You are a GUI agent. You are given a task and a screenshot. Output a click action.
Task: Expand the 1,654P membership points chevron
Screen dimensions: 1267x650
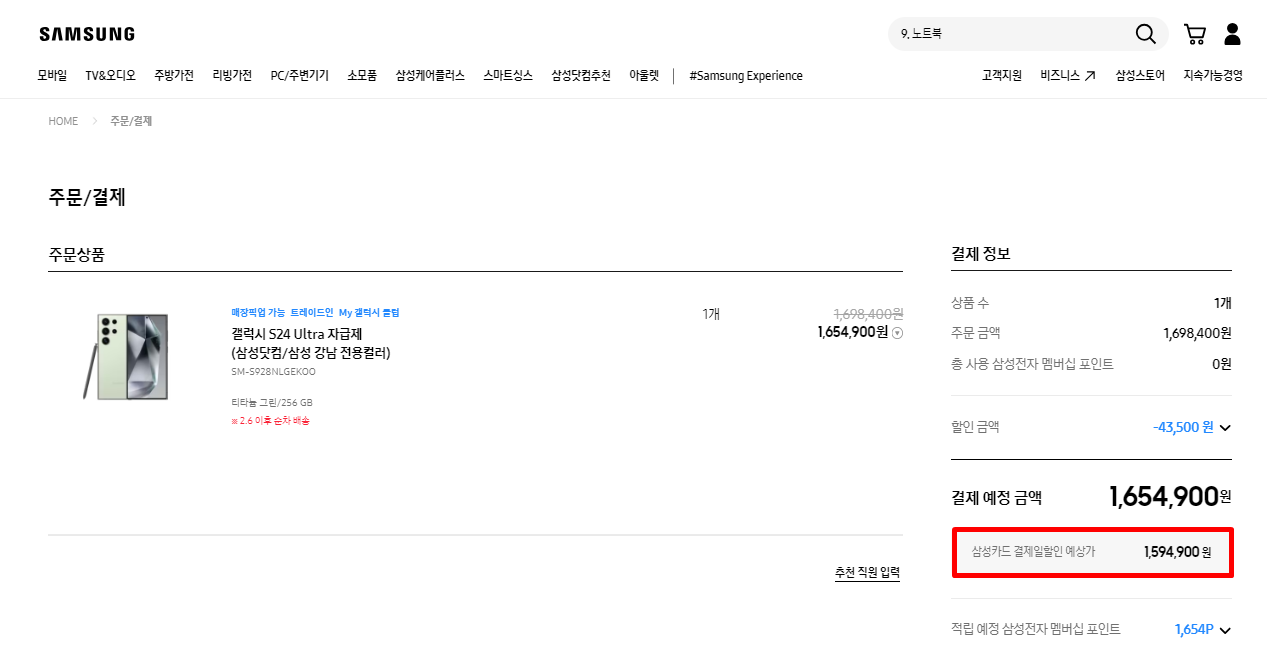1225,629
